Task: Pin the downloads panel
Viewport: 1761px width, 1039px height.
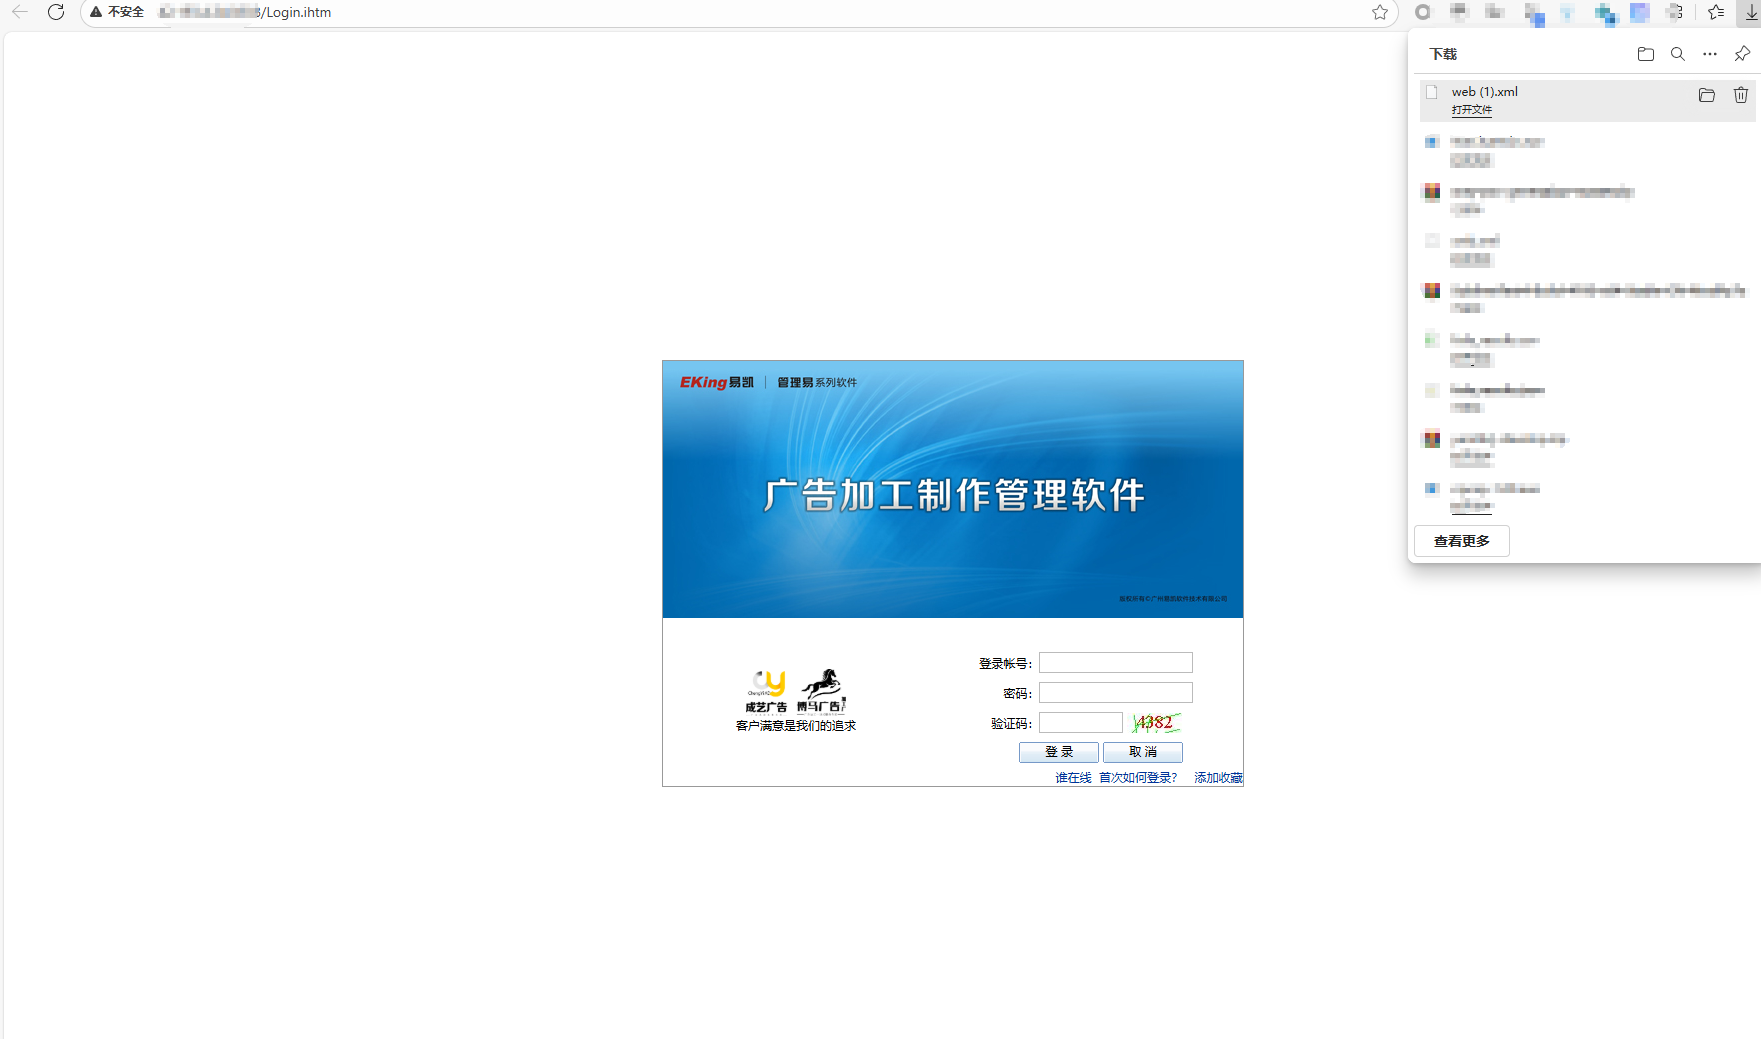Action: [x=1741, y=54]
